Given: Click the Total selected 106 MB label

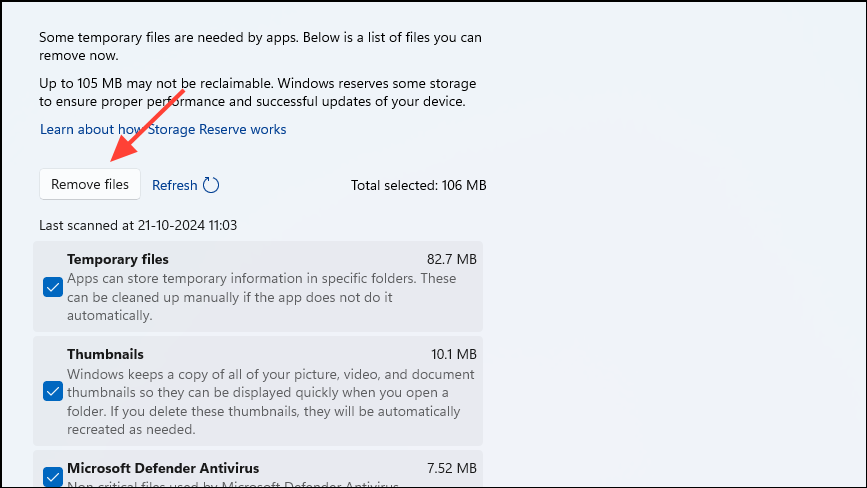Looking at the screenshot, I should coord(418,185).
